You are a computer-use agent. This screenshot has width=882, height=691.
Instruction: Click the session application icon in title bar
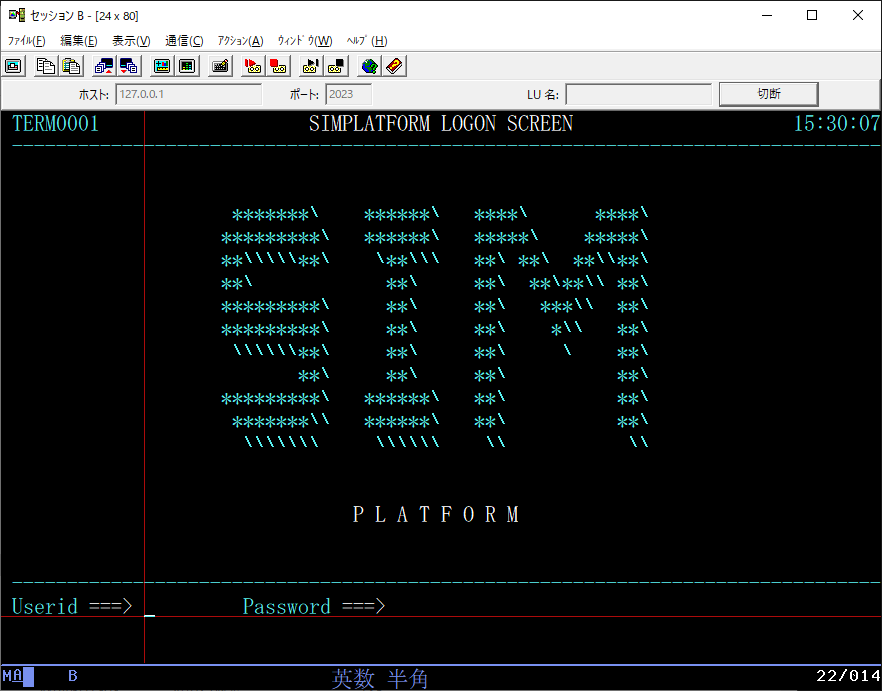pos(17,15)
